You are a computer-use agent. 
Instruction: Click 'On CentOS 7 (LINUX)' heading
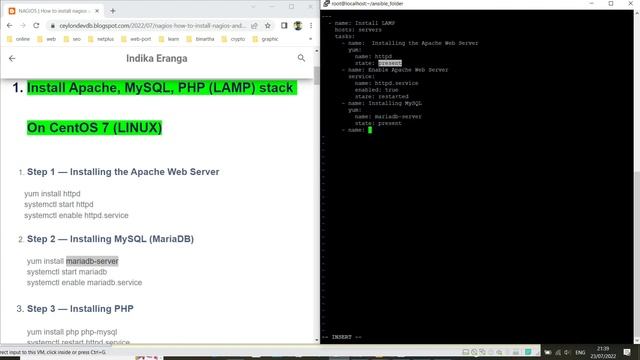point(94,128)
